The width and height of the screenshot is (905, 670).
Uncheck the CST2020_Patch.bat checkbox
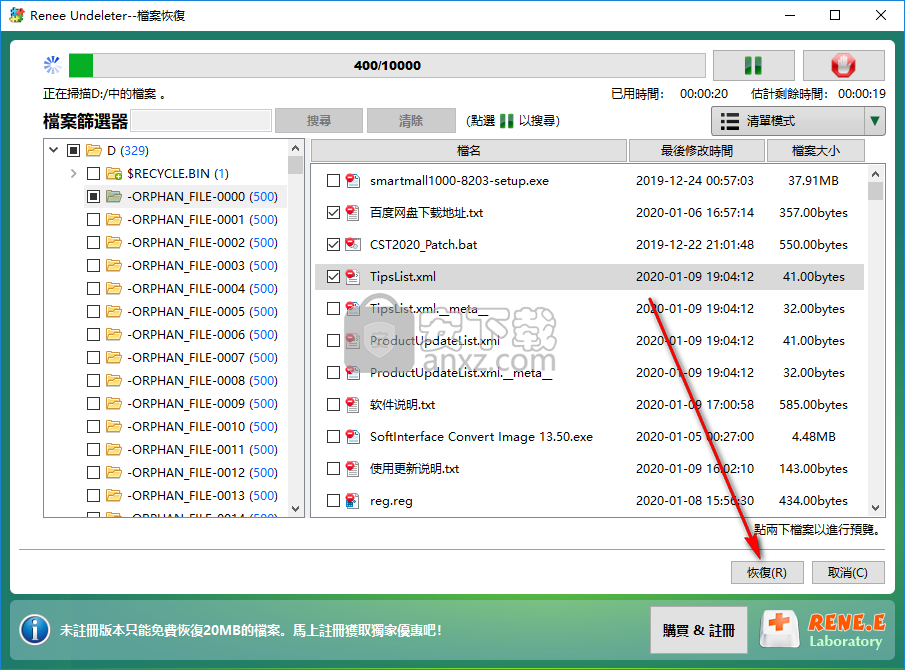(333, 245)
